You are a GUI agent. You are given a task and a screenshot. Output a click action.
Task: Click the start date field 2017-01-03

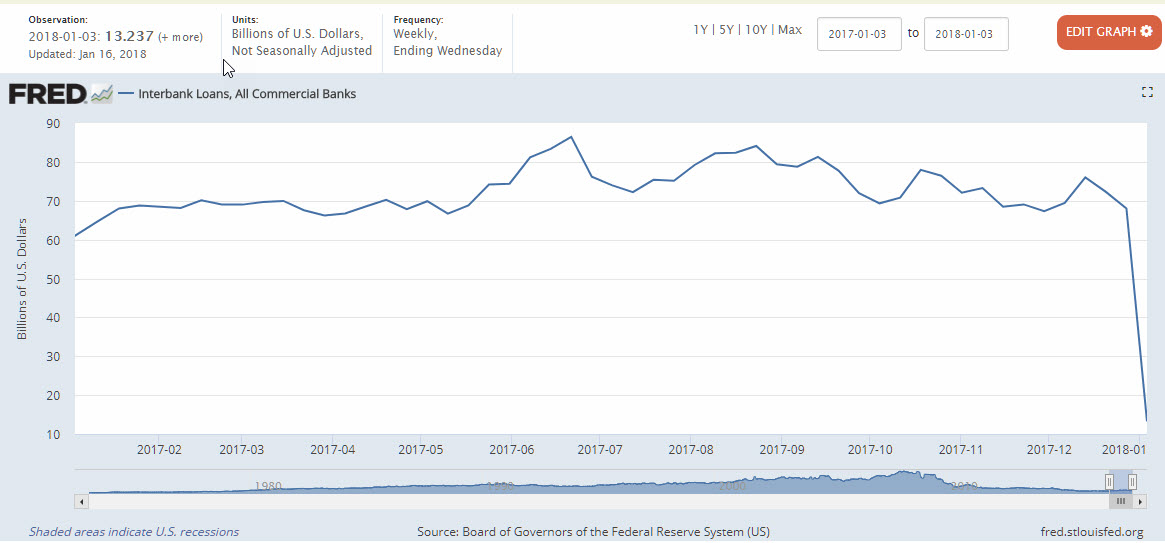pos(859,33)
